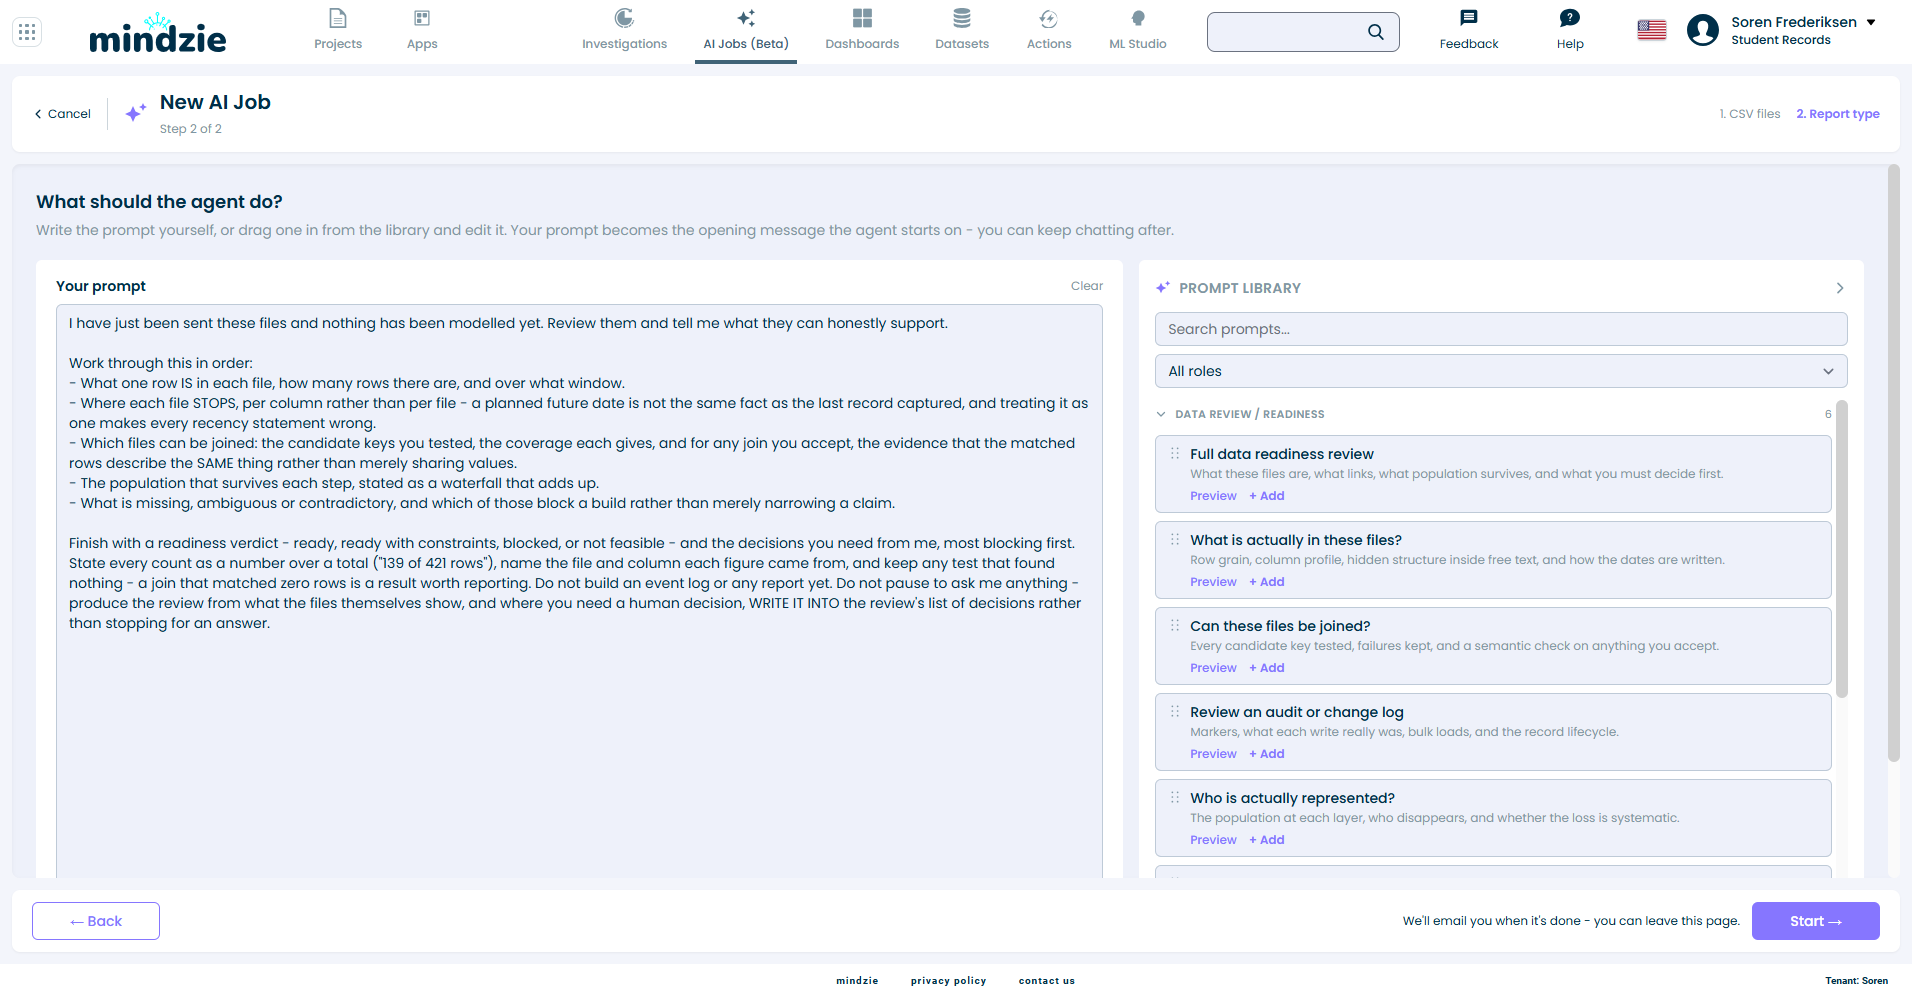Change language via the US flag

coord(1652,31)
